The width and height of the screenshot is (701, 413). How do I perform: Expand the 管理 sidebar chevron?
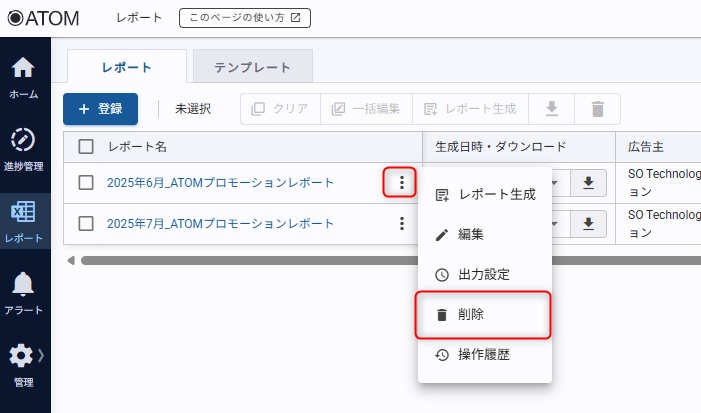(42, 356)
